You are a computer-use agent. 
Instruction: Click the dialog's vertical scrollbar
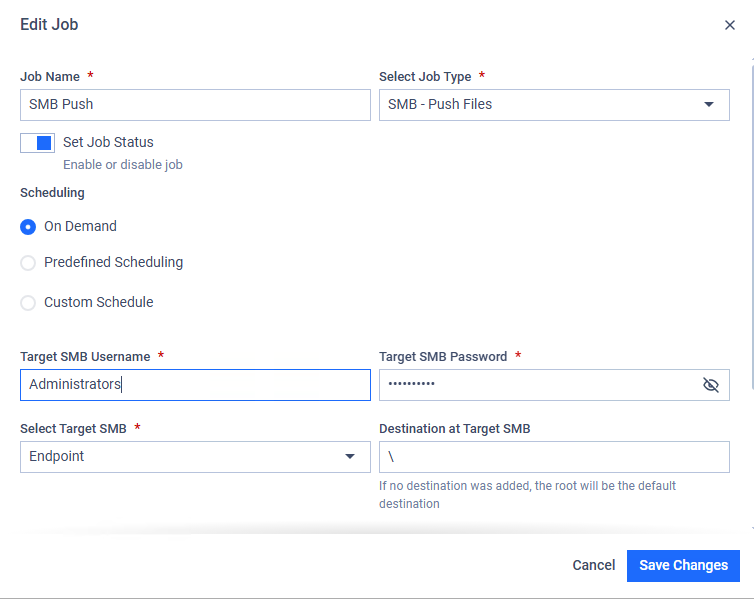752,224
